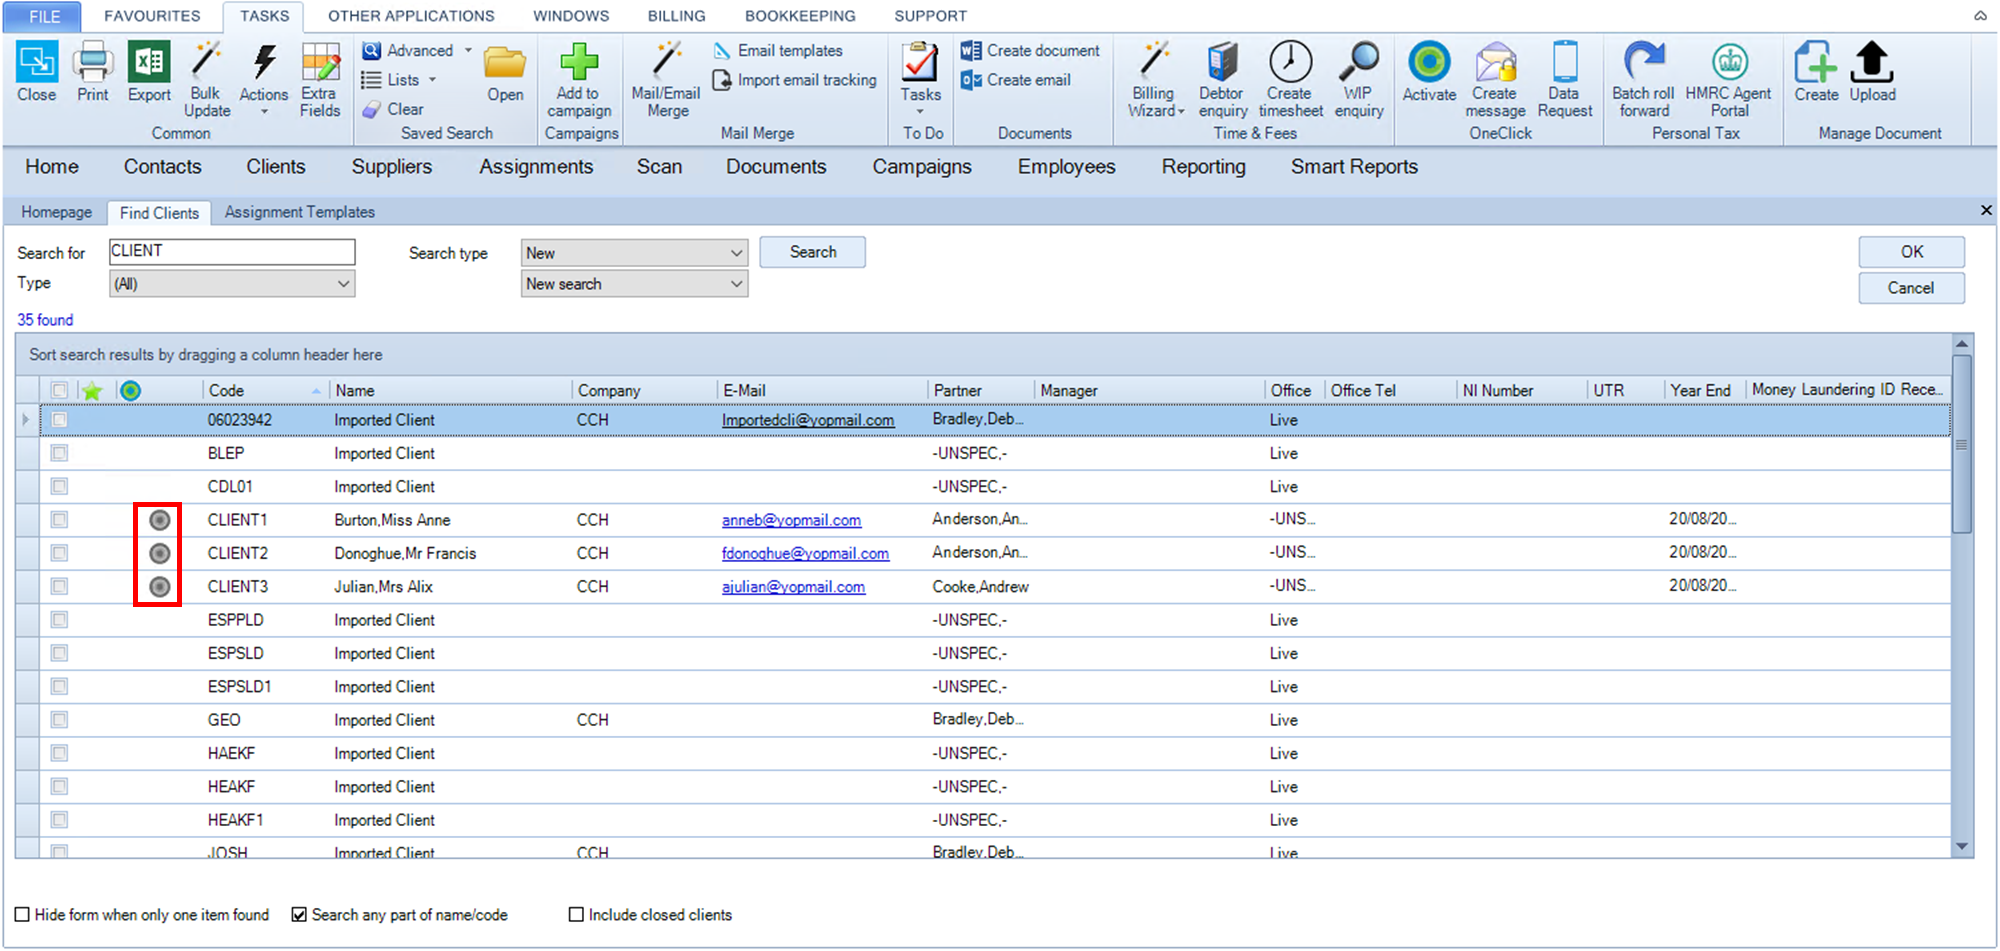The width and height of the screenshot is (2000, 951).
Task: Launch the Mail/Email Merge tool
Action: click(666, 61)
